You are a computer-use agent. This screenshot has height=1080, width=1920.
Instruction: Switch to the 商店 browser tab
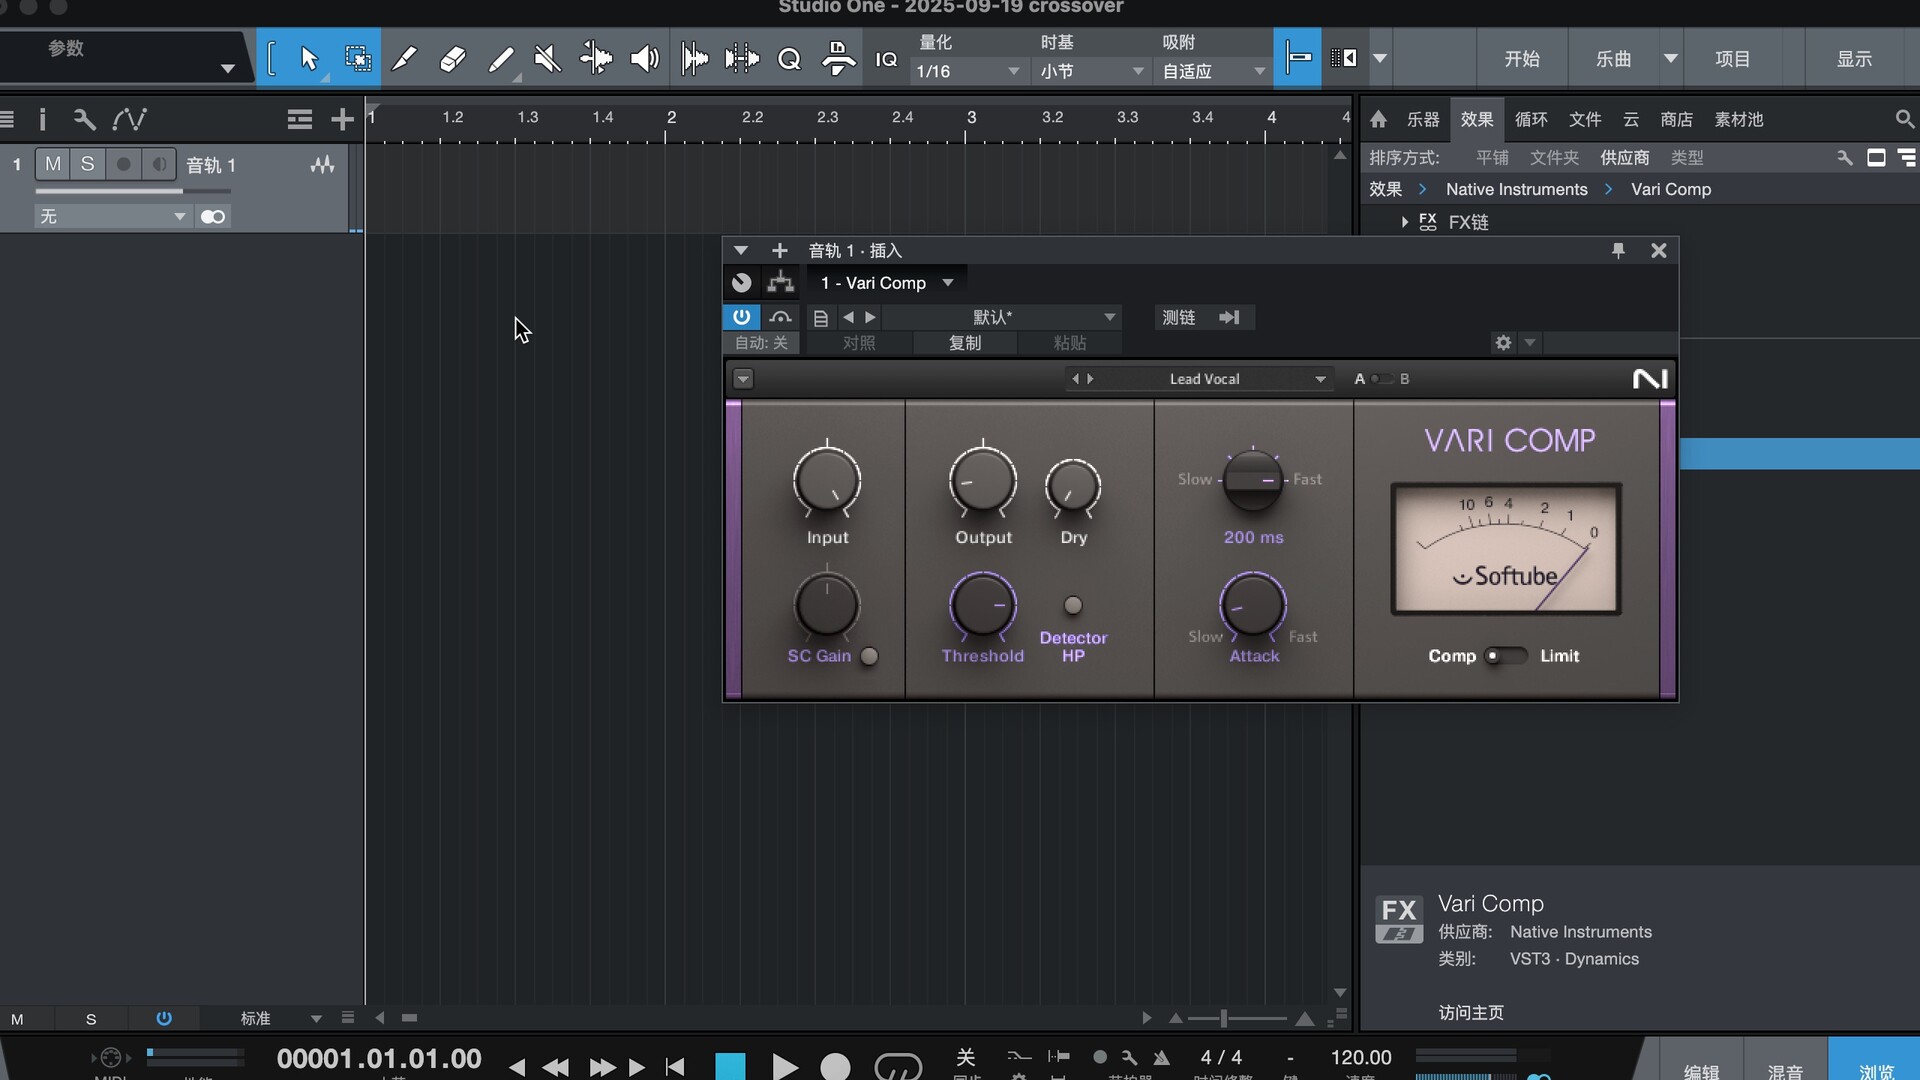point(1677,120)
